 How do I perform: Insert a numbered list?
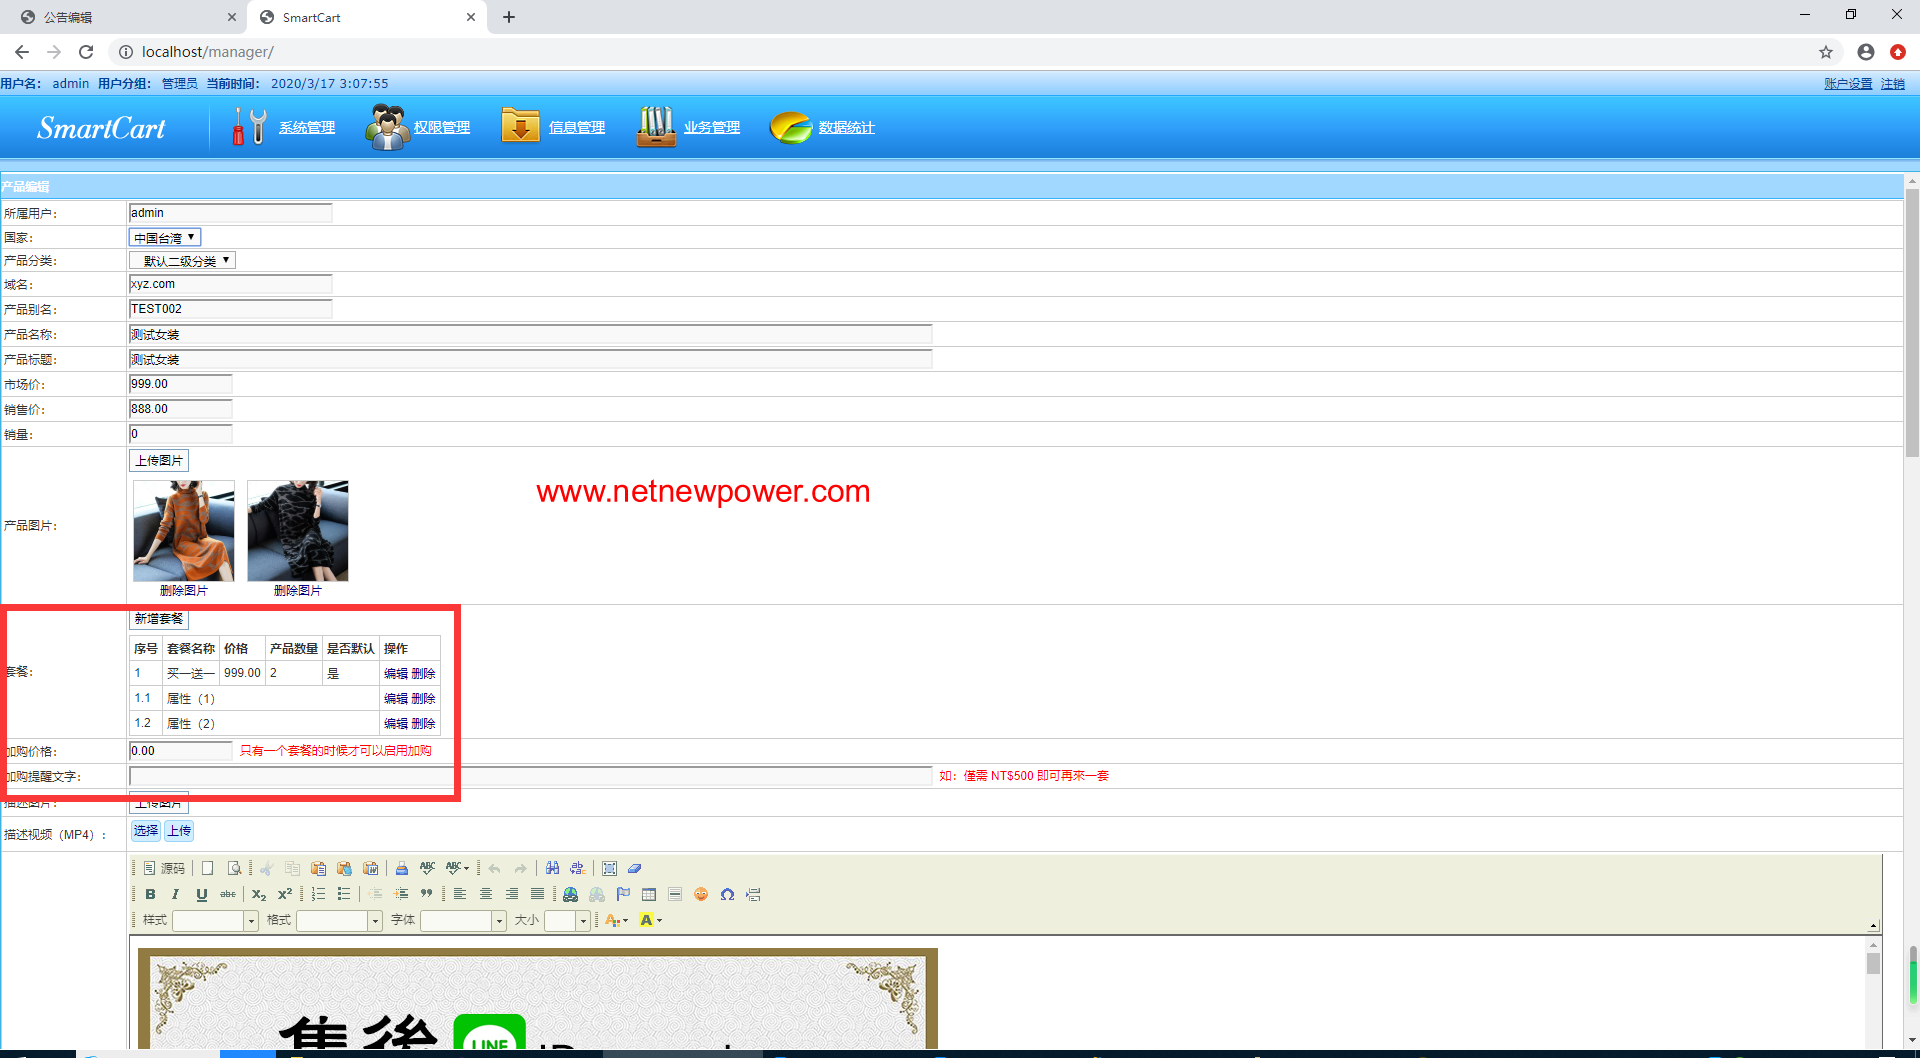[318, 895]
